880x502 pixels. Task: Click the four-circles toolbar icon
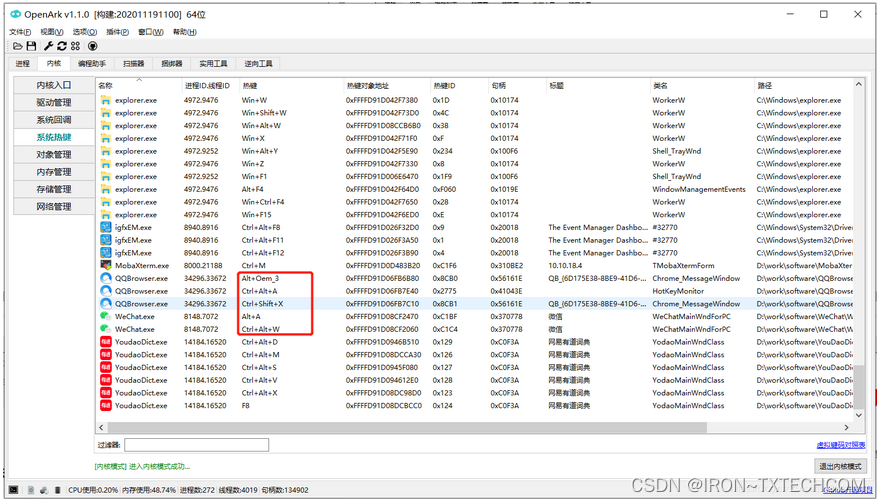[75, 46]
